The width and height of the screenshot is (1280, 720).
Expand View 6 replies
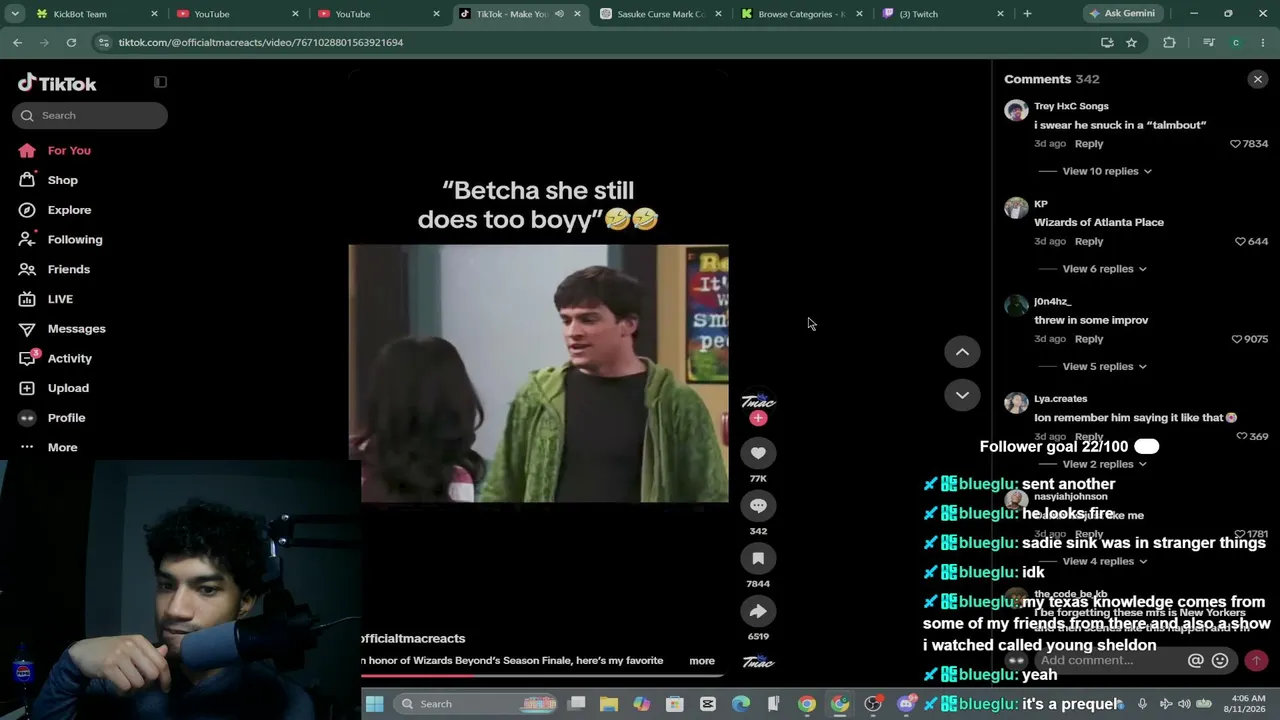(1104, 269)
